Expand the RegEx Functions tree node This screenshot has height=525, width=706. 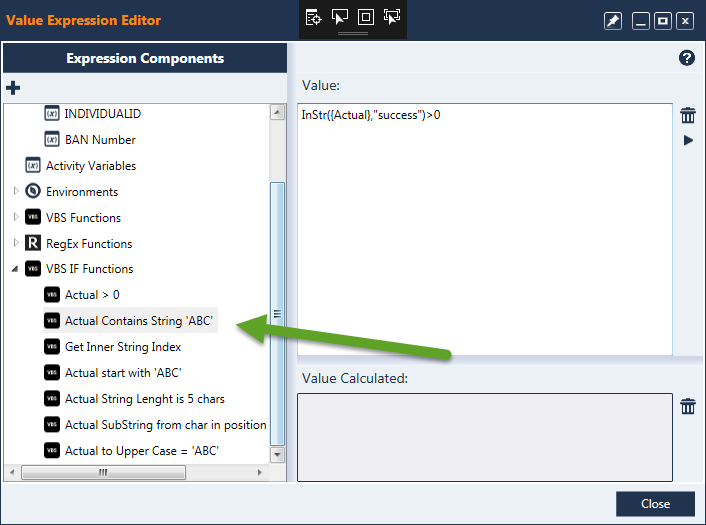(x=16, y=243)
